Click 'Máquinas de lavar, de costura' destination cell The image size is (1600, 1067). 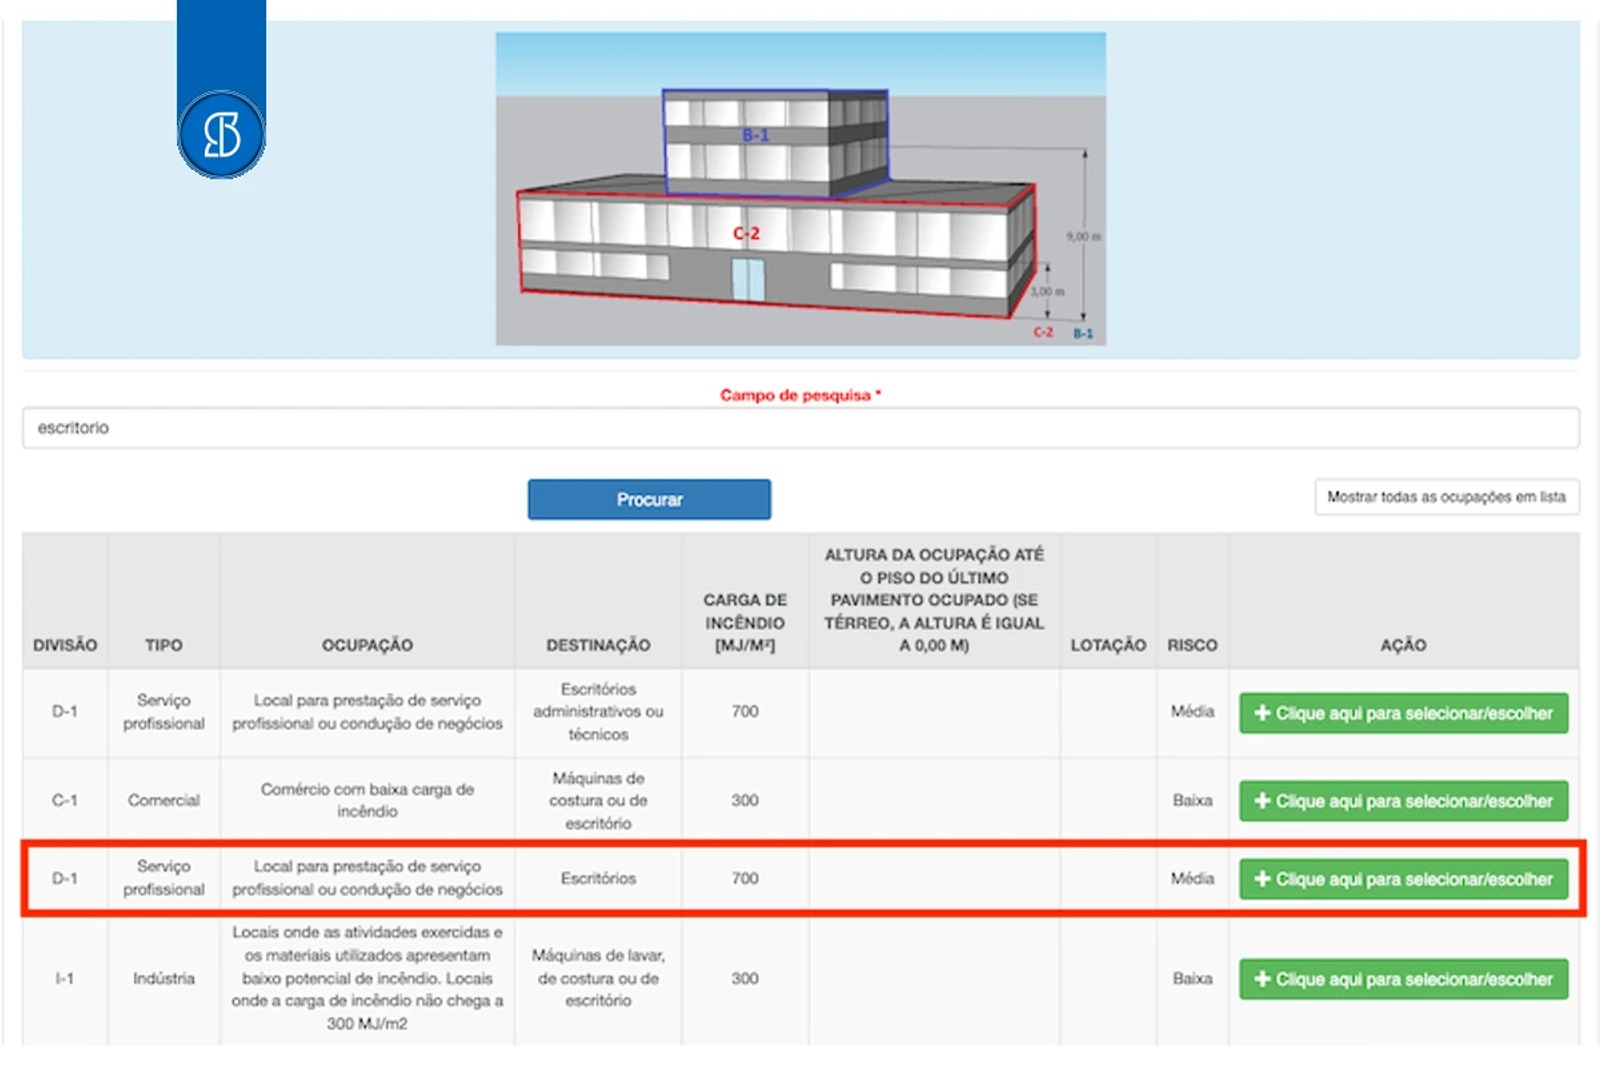pos(598,978)
